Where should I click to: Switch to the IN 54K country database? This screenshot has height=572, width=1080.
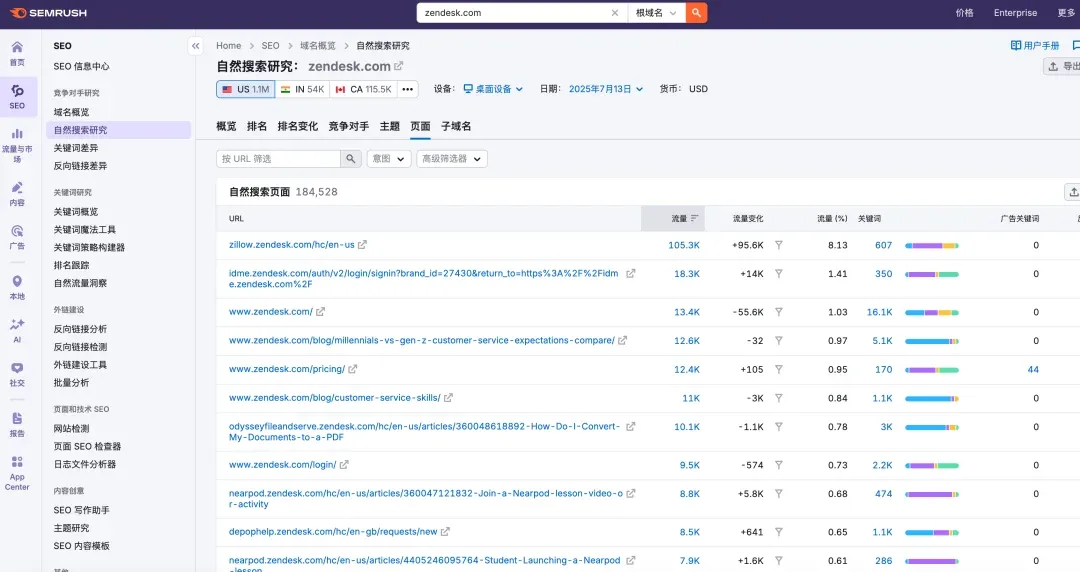(302, 89)
